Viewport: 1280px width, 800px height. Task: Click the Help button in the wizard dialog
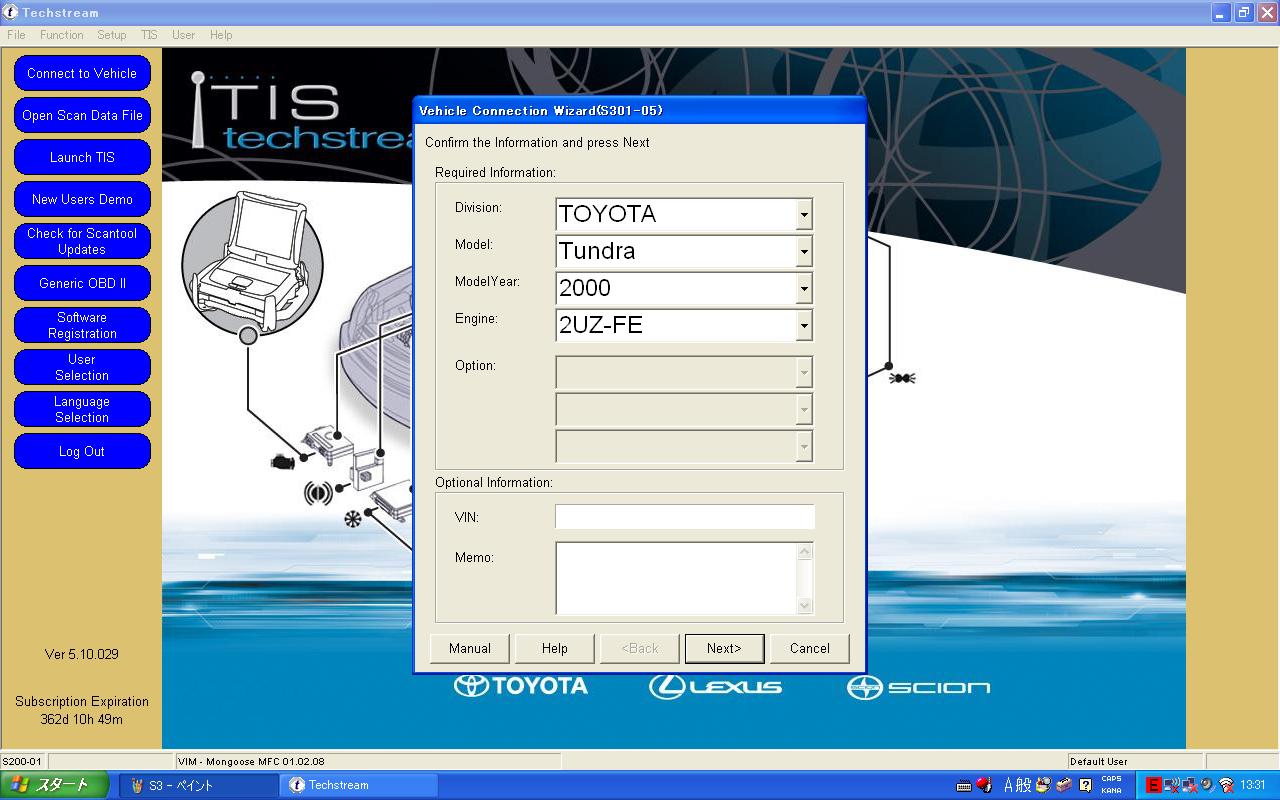pos(555,648)
